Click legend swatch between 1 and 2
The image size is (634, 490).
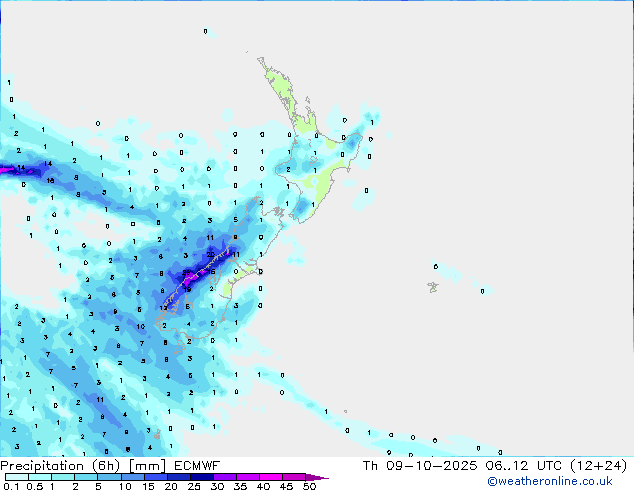point(63,477)
